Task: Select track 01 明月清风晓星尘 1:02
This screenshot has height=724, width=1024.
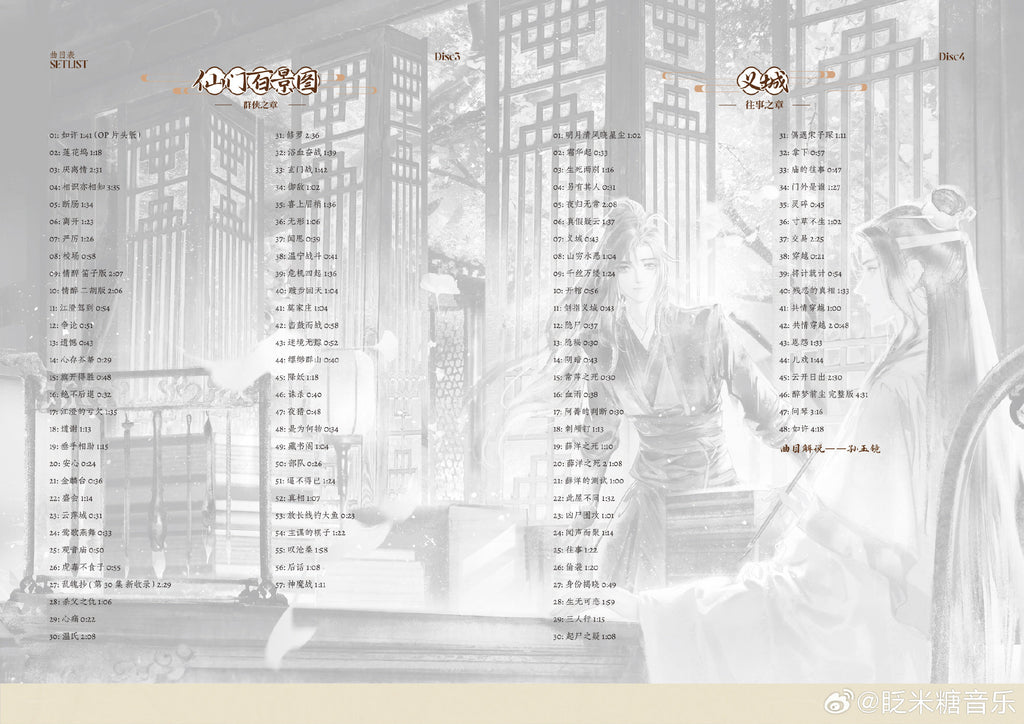Action: 597,135
